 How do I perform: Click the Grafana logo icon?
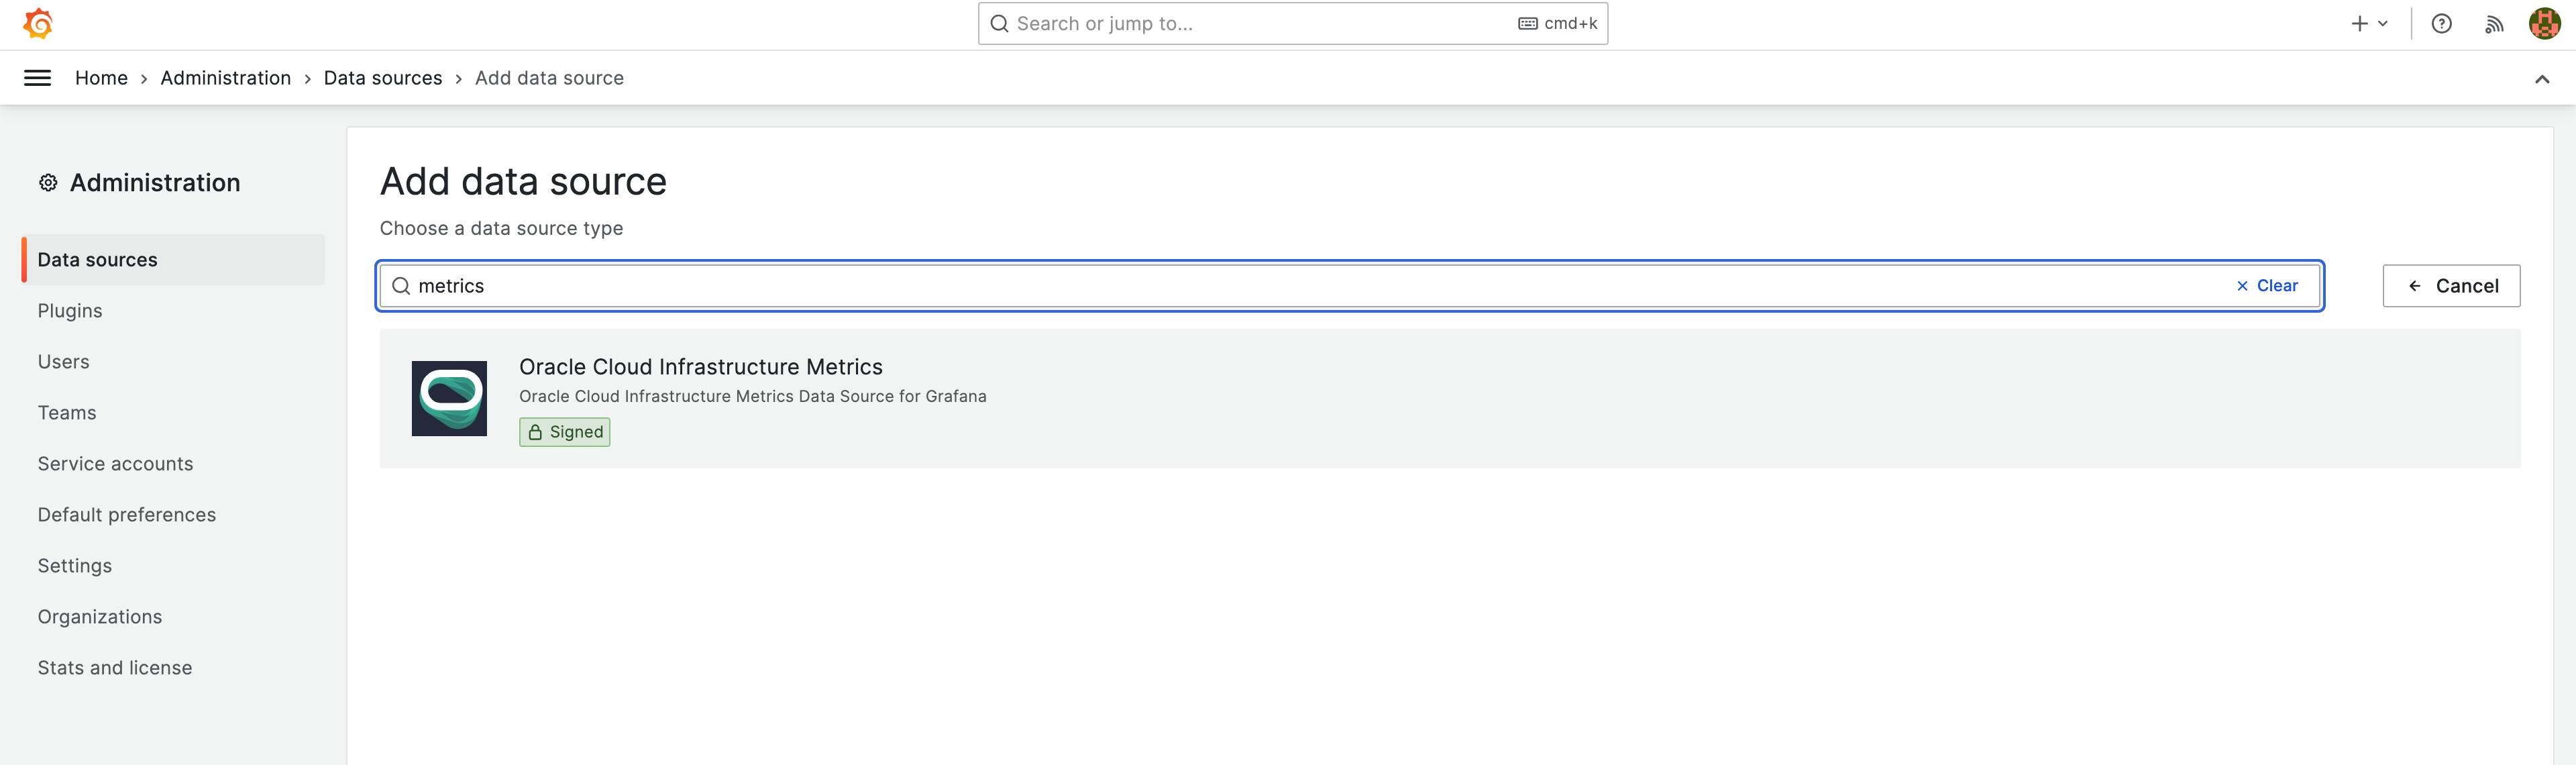click(38, 23)
